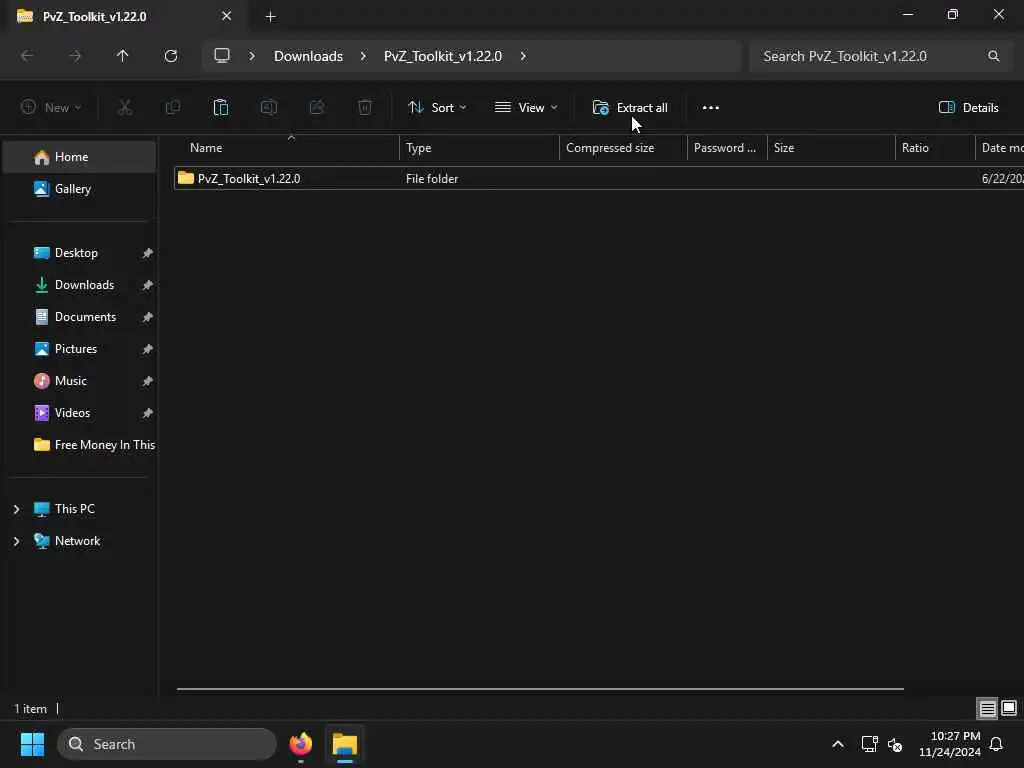The image size is (1024, 768).
Task: Click pin icon next to Documents
Action: (148, 317)
